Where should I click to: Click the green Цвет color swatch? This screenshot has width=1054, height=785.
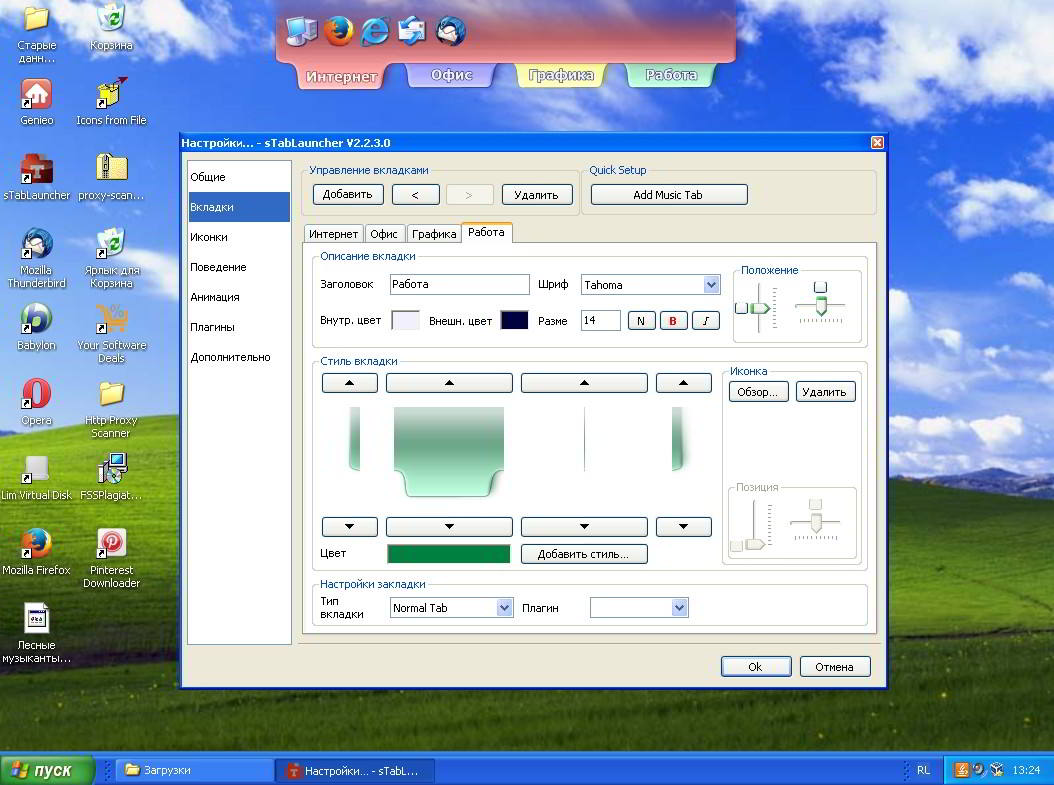tap(448, 553)
